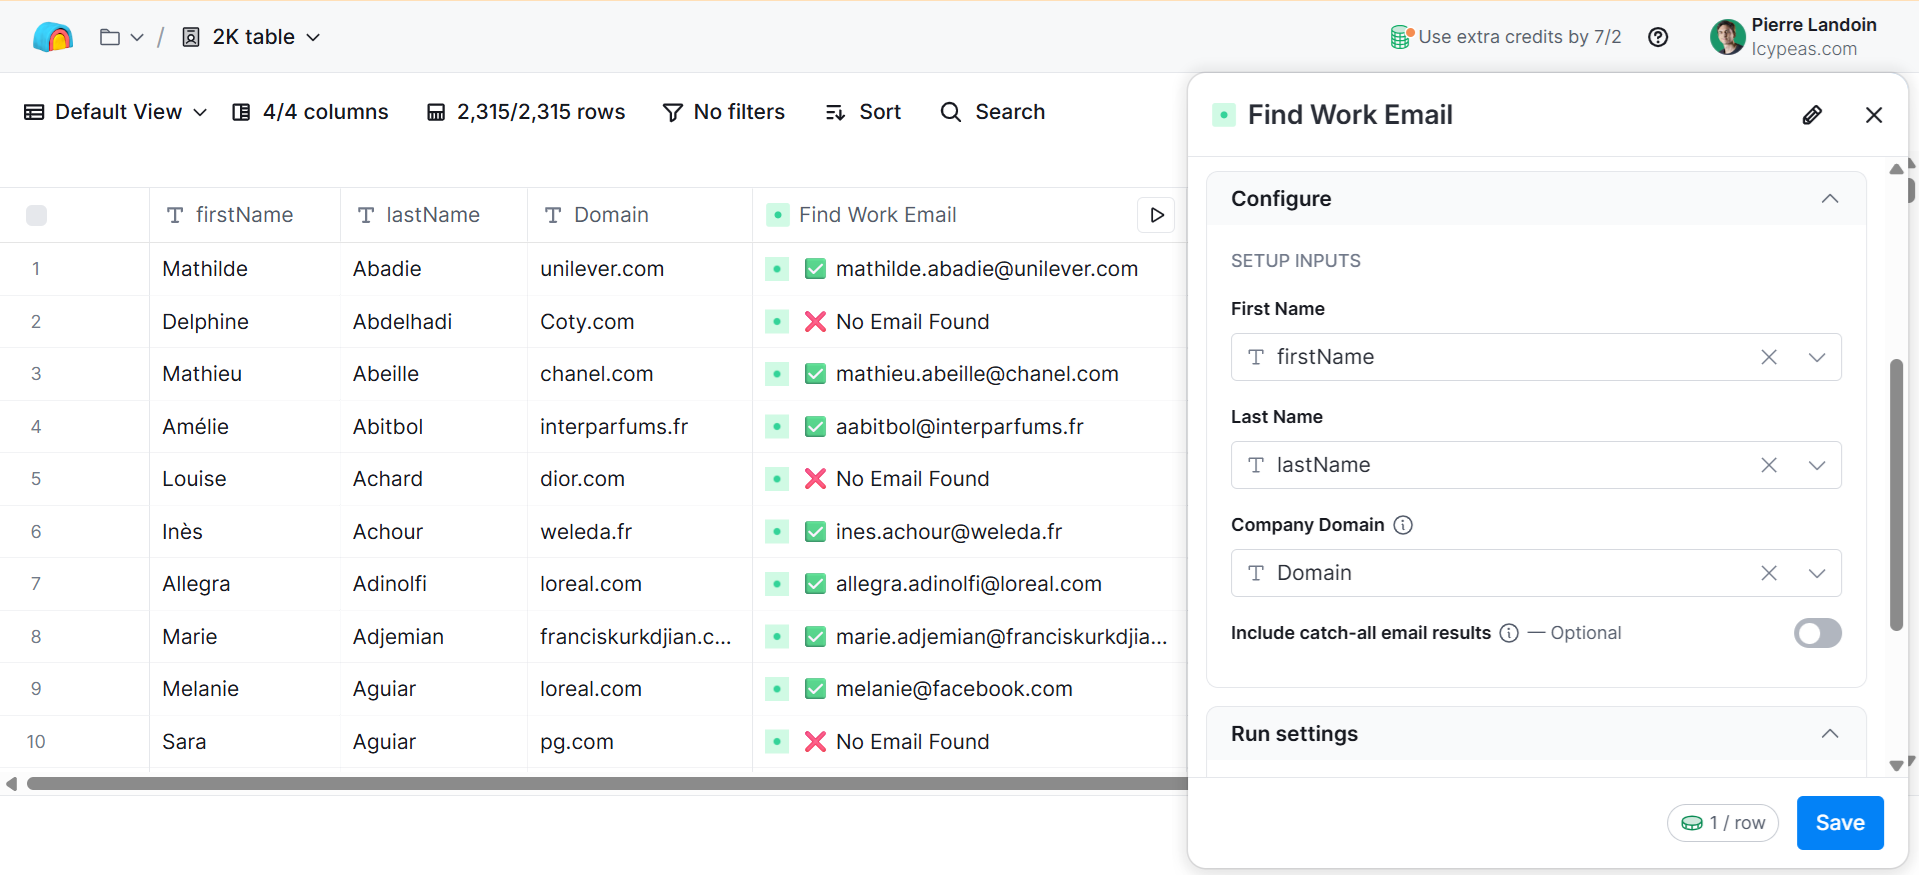1919x875 pixels.
Task: Click red X in Louise Achard's row
Action: click(x=816, y=479)
